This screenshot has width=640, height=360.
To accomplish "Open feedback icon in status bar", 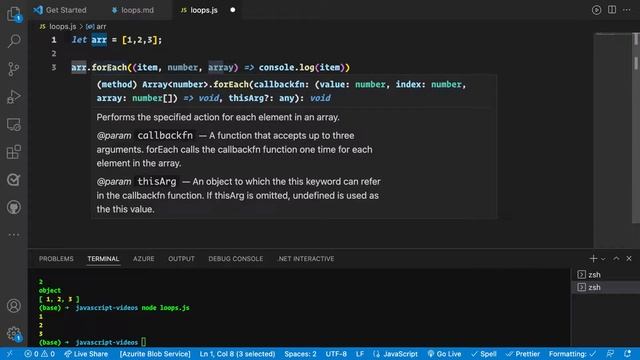I will tap(610, 354).
